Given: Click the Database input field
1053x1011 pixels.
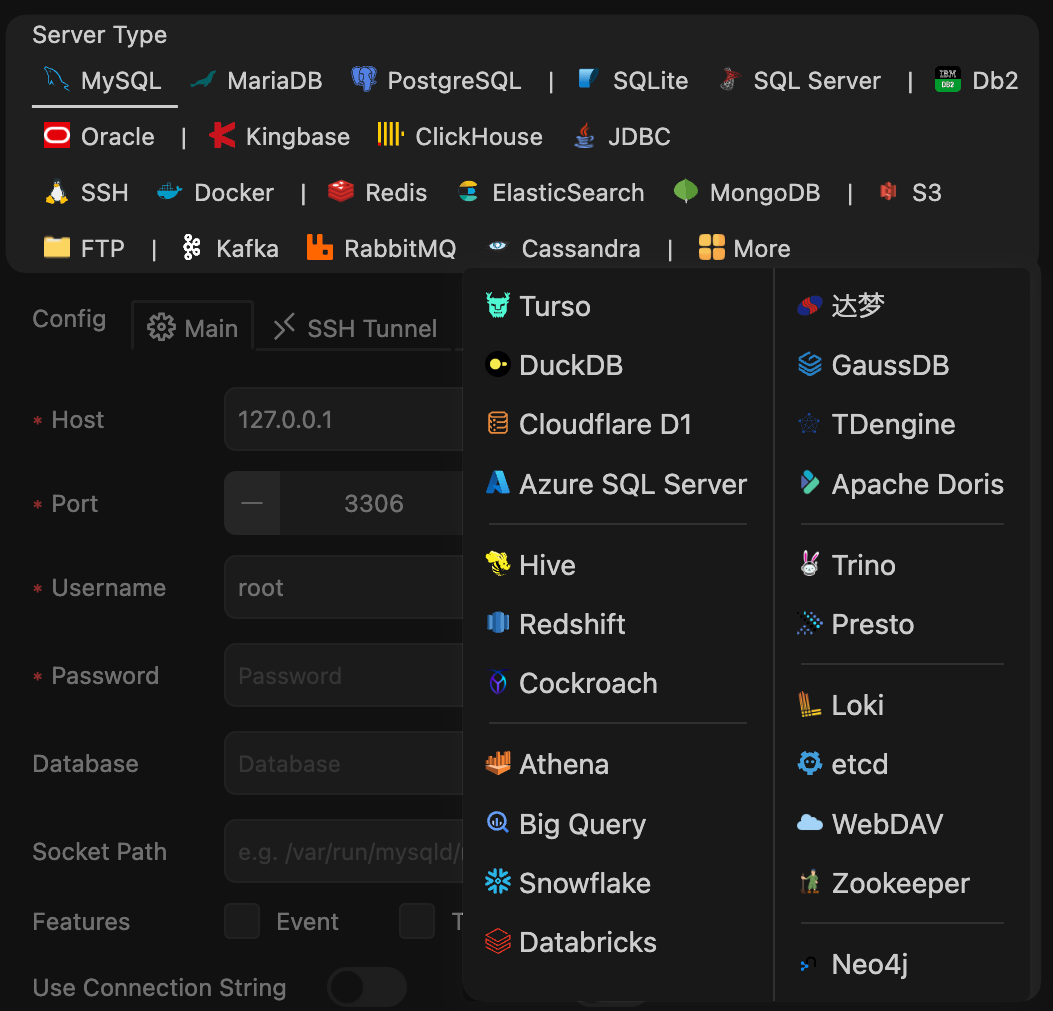Looking at the screenshot, I should pos(344,763).
